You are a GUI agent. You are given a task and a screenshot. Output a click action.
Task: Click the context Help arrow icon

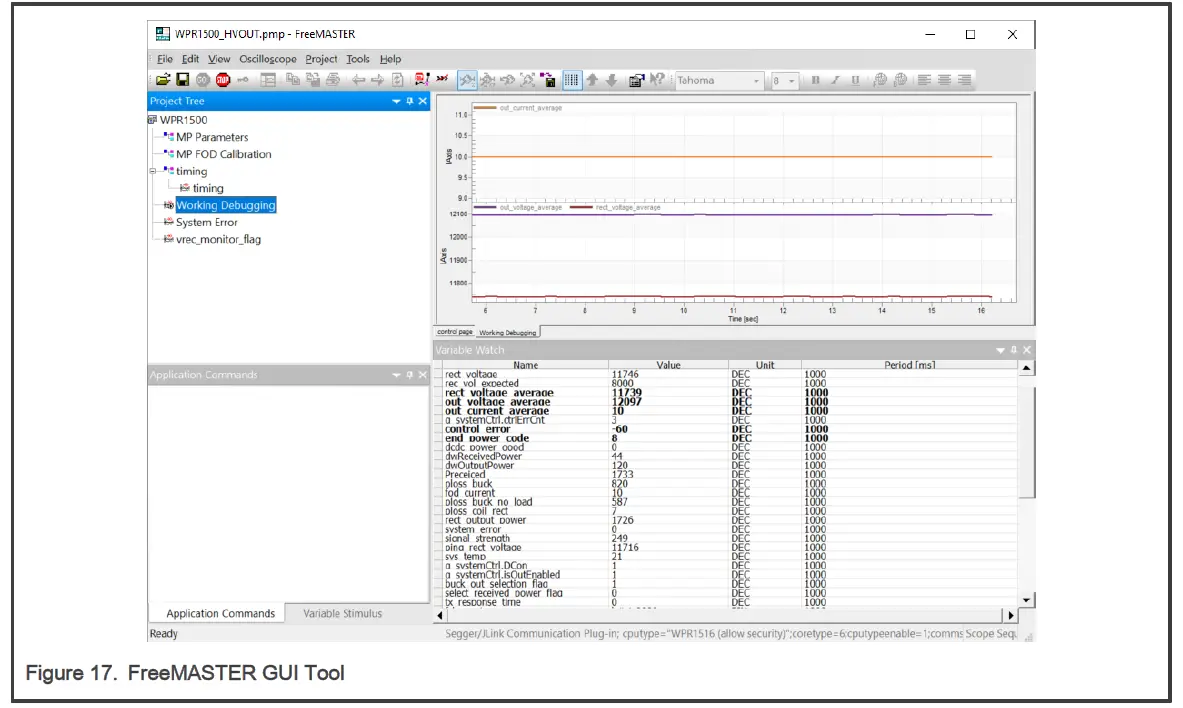tap(657, 80)
